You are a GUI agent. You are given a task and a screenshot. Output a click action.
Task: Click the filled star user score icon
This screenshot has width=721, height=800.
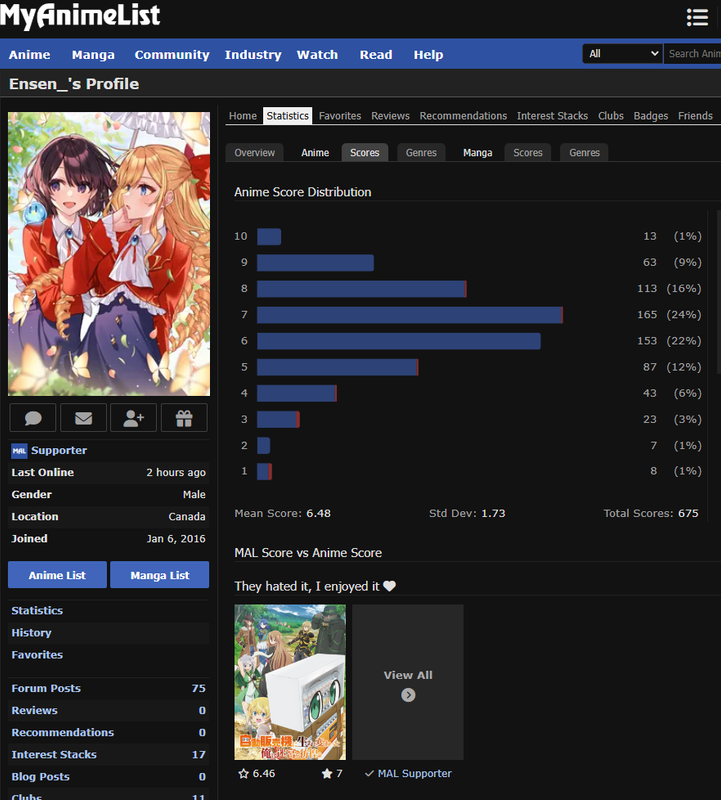pyautogui.click(x=327, y=773)
